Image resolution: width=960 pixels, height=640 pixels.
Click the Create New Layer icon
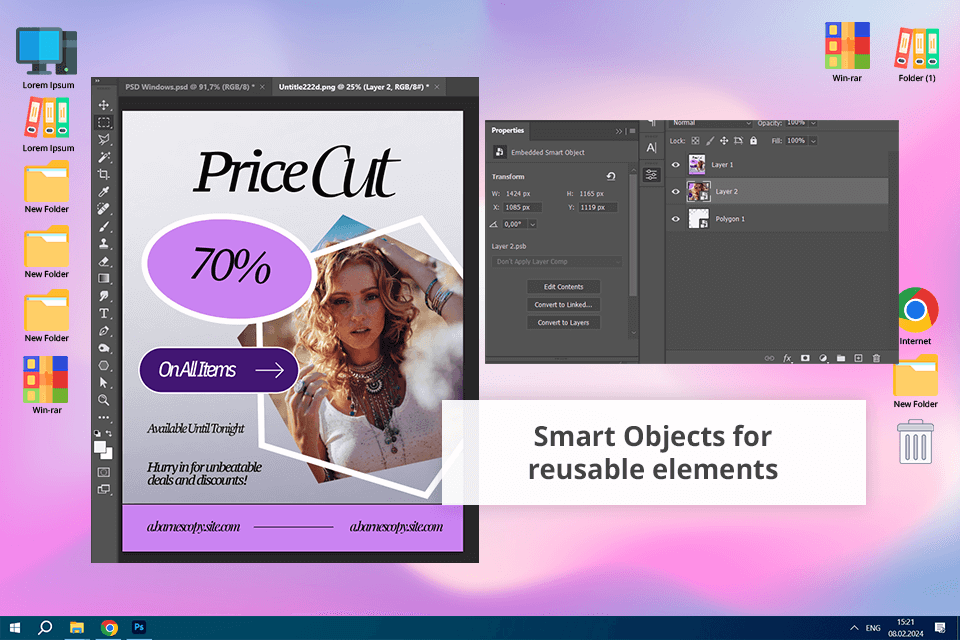[858, 358]
